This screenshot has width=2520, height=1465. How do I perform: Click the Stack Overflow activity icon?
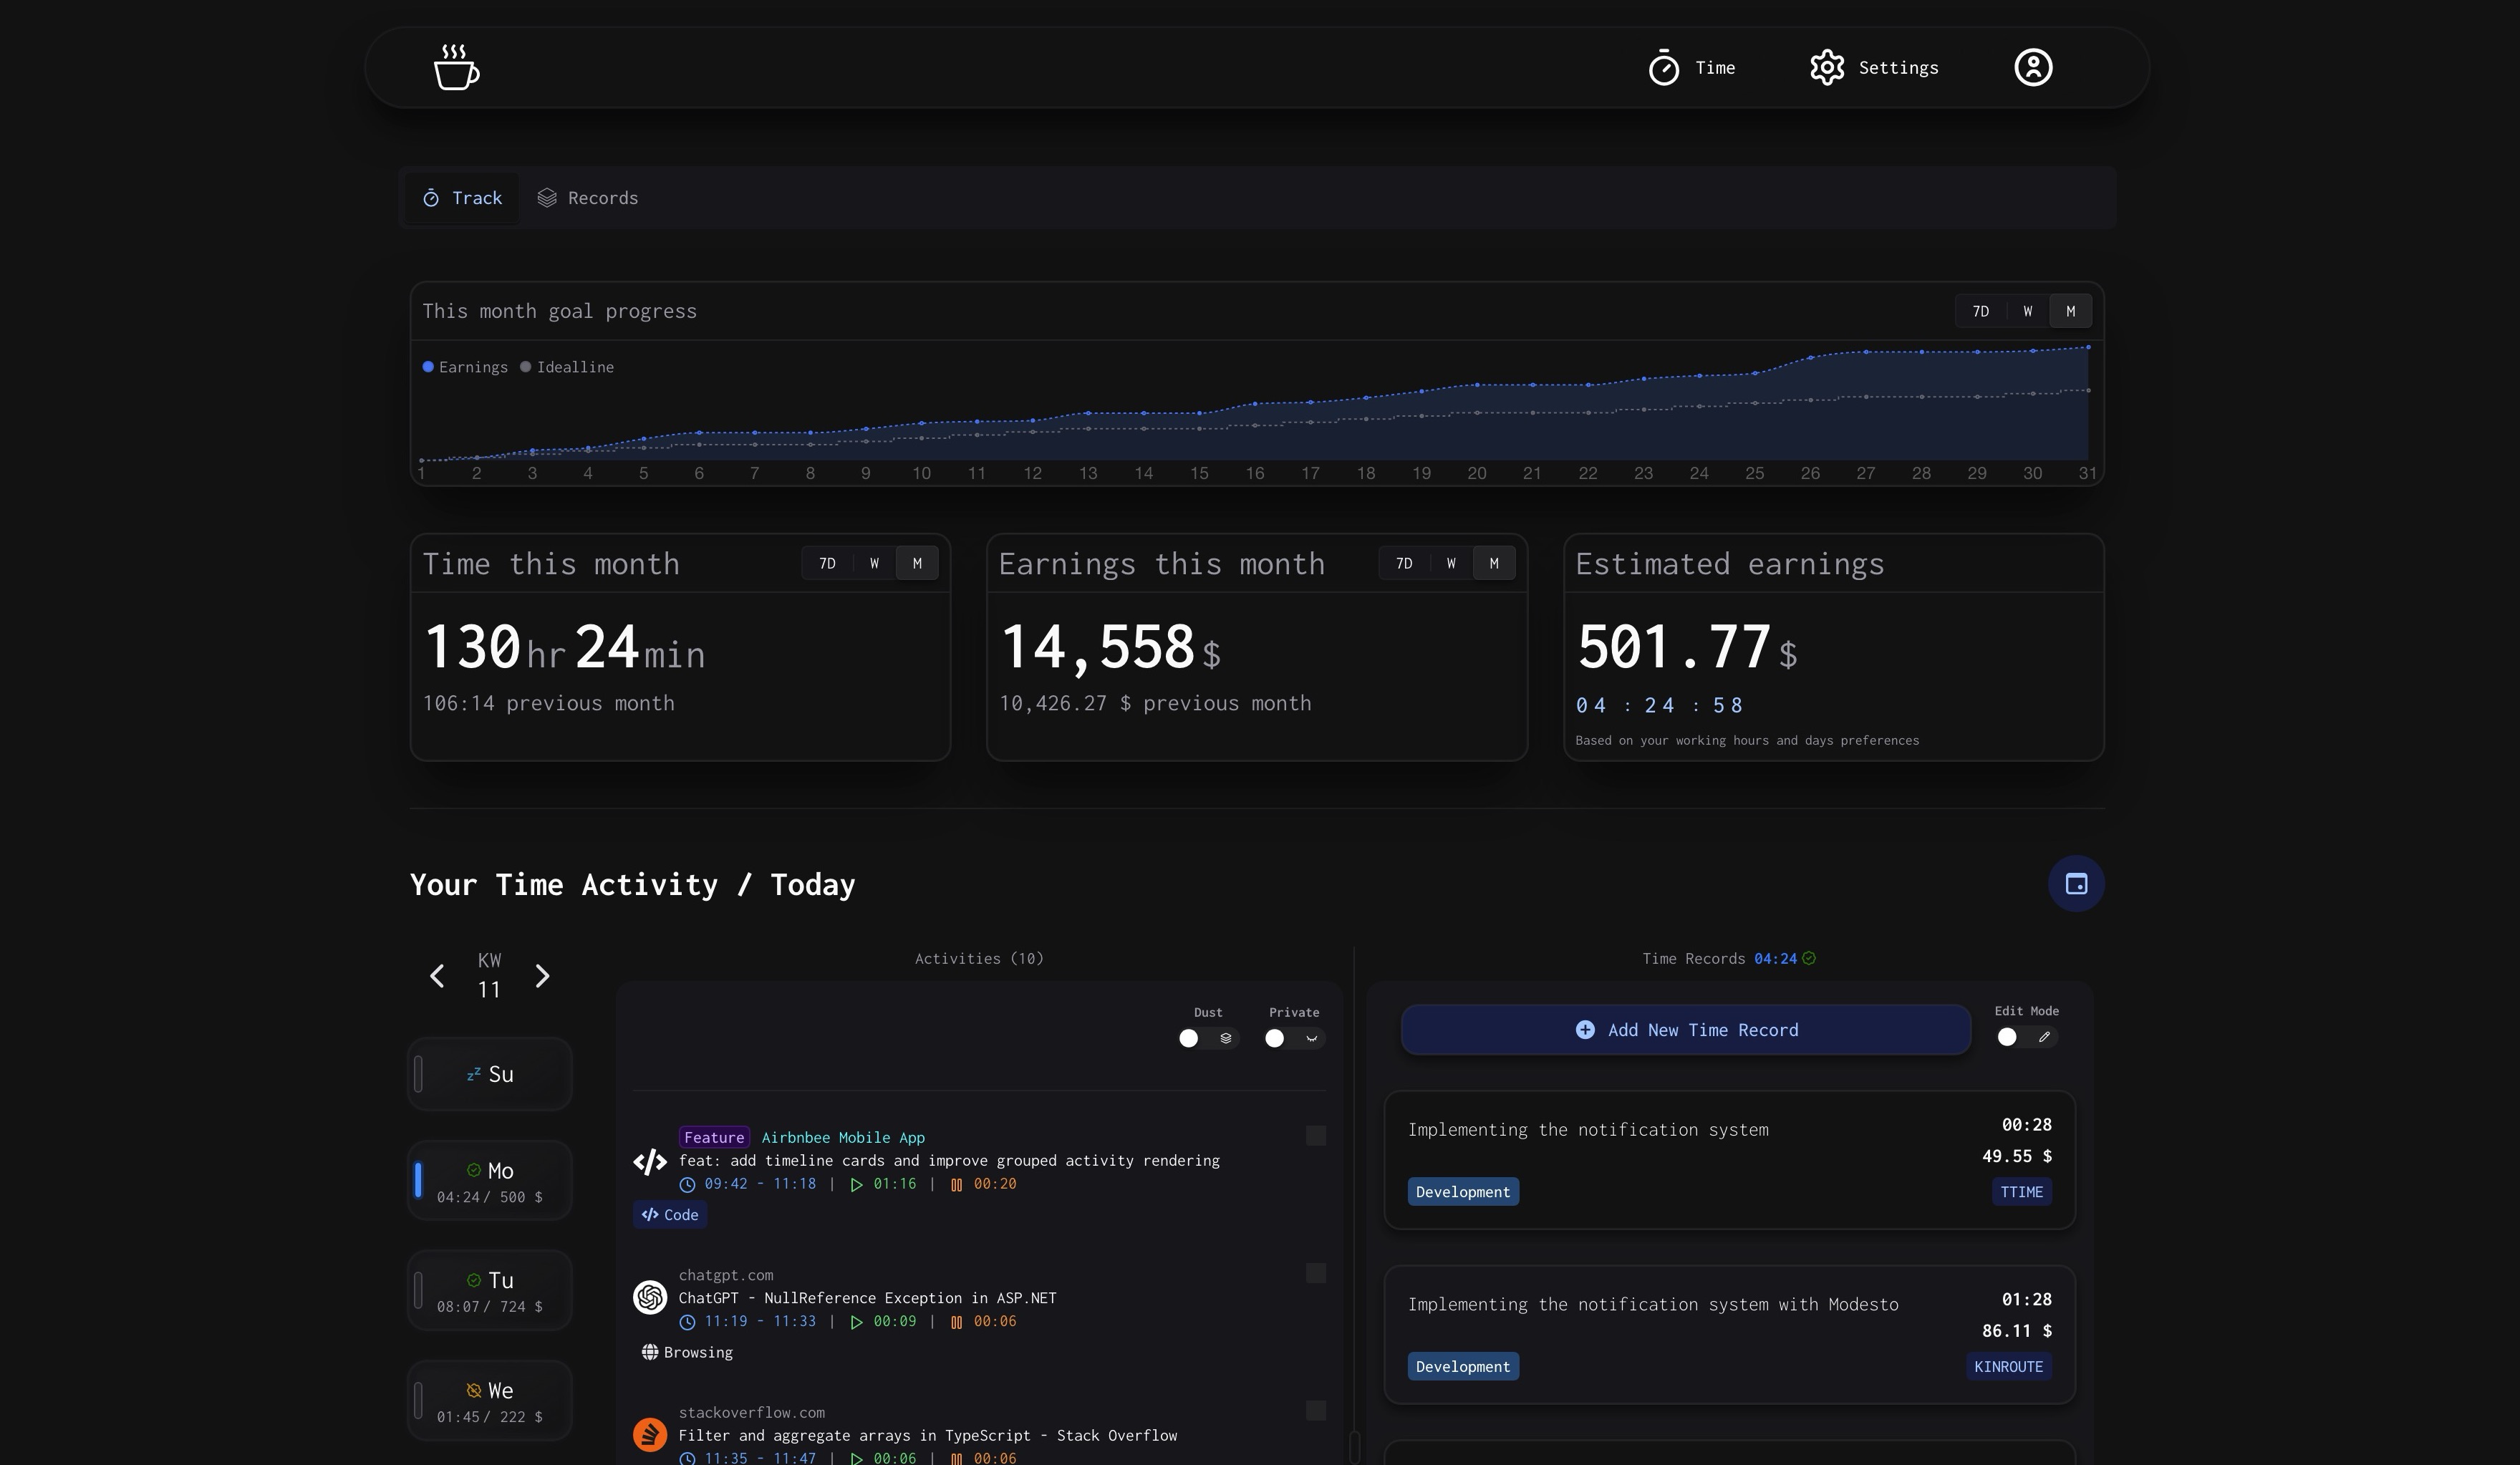point(650,1434)
